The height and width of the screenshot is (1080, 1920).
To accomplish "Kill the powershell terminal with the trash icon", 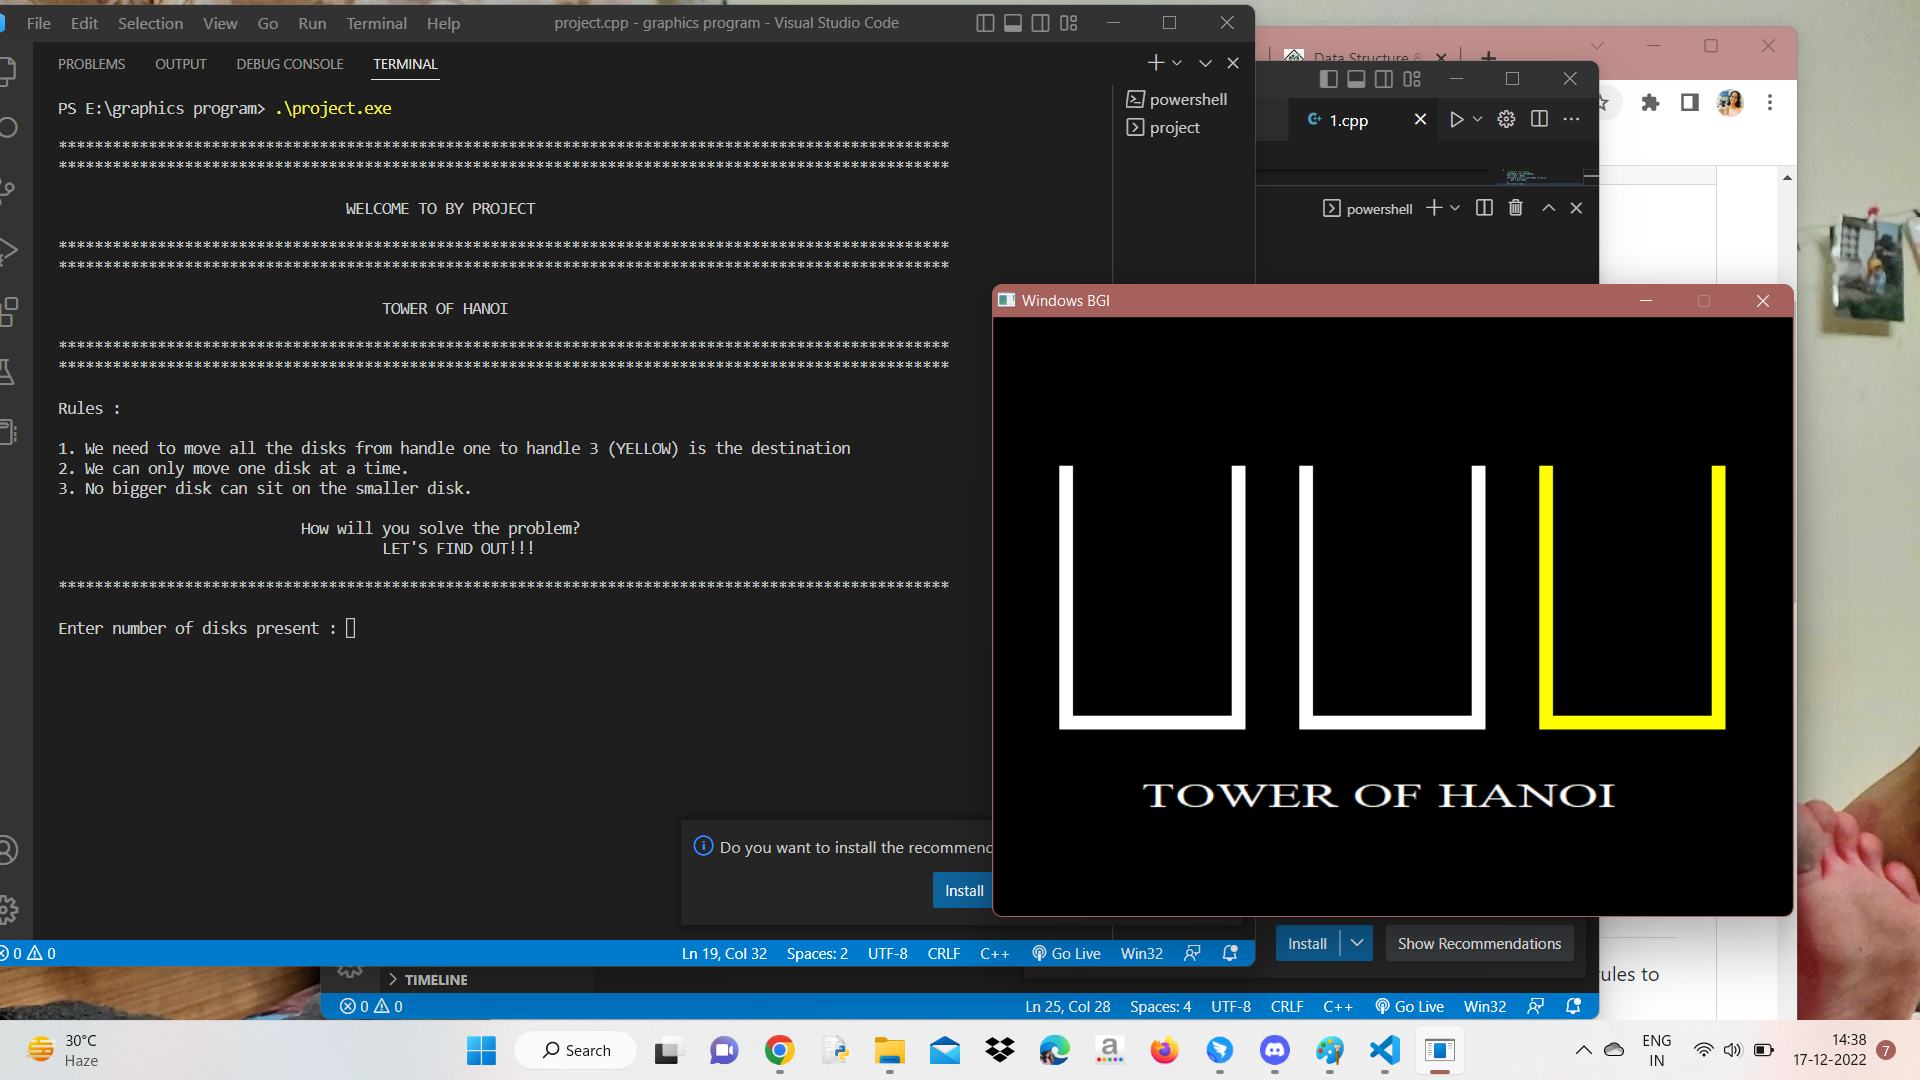I will 1515,208.
